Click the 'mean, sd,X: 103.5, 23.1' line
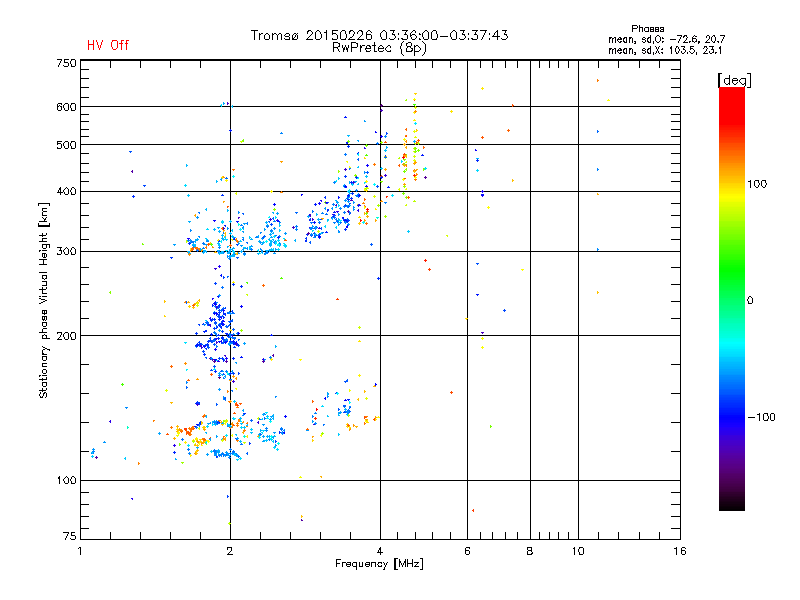The width and height of the screenshot is (800, 600). pyautogui.click(x=665, y=50)
